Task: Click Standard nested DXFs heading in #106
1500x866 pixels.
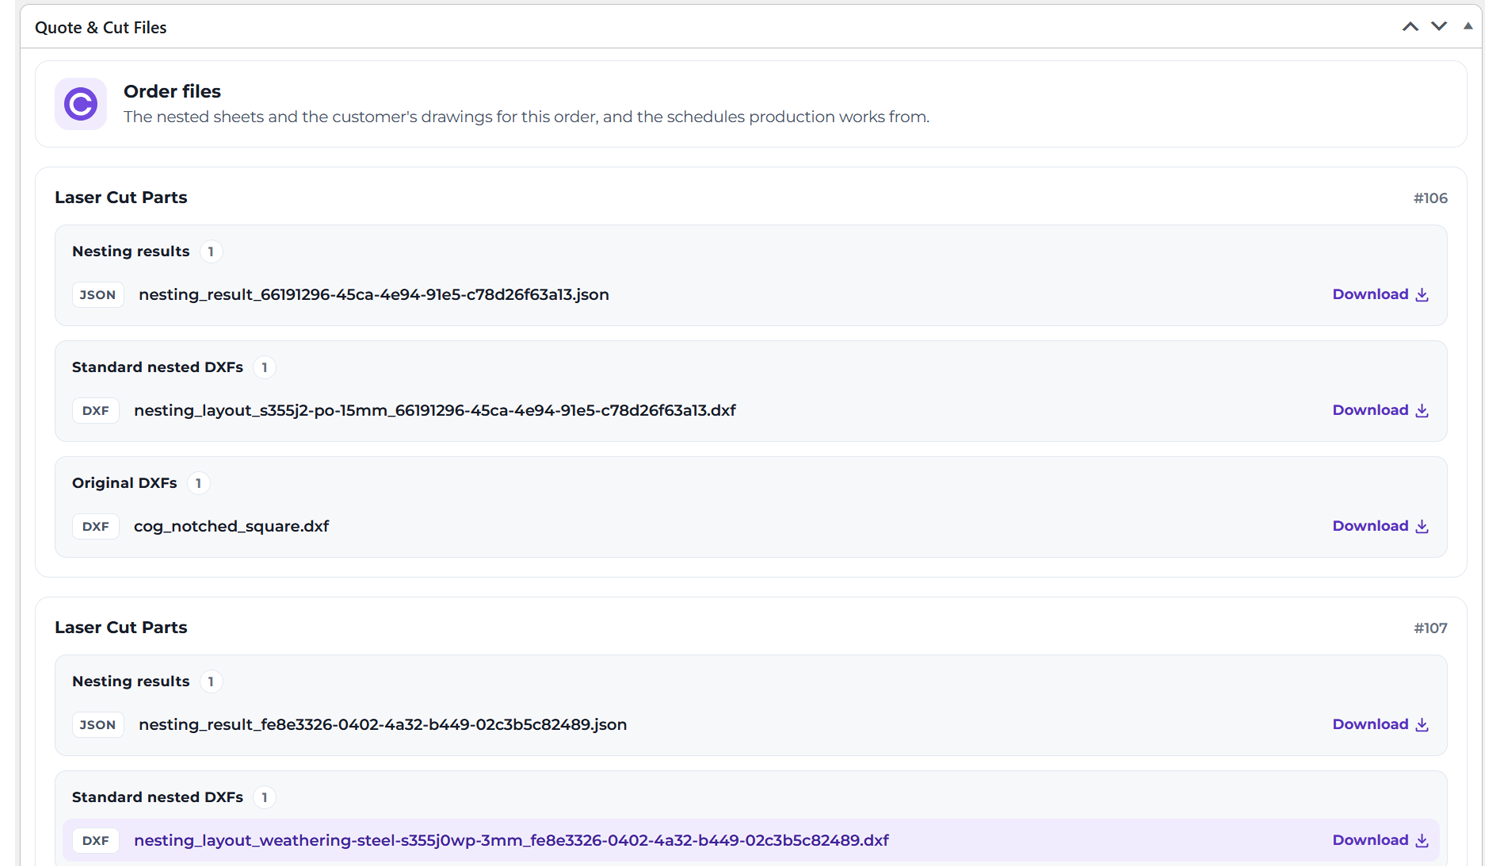Action: tap(158, 368)
